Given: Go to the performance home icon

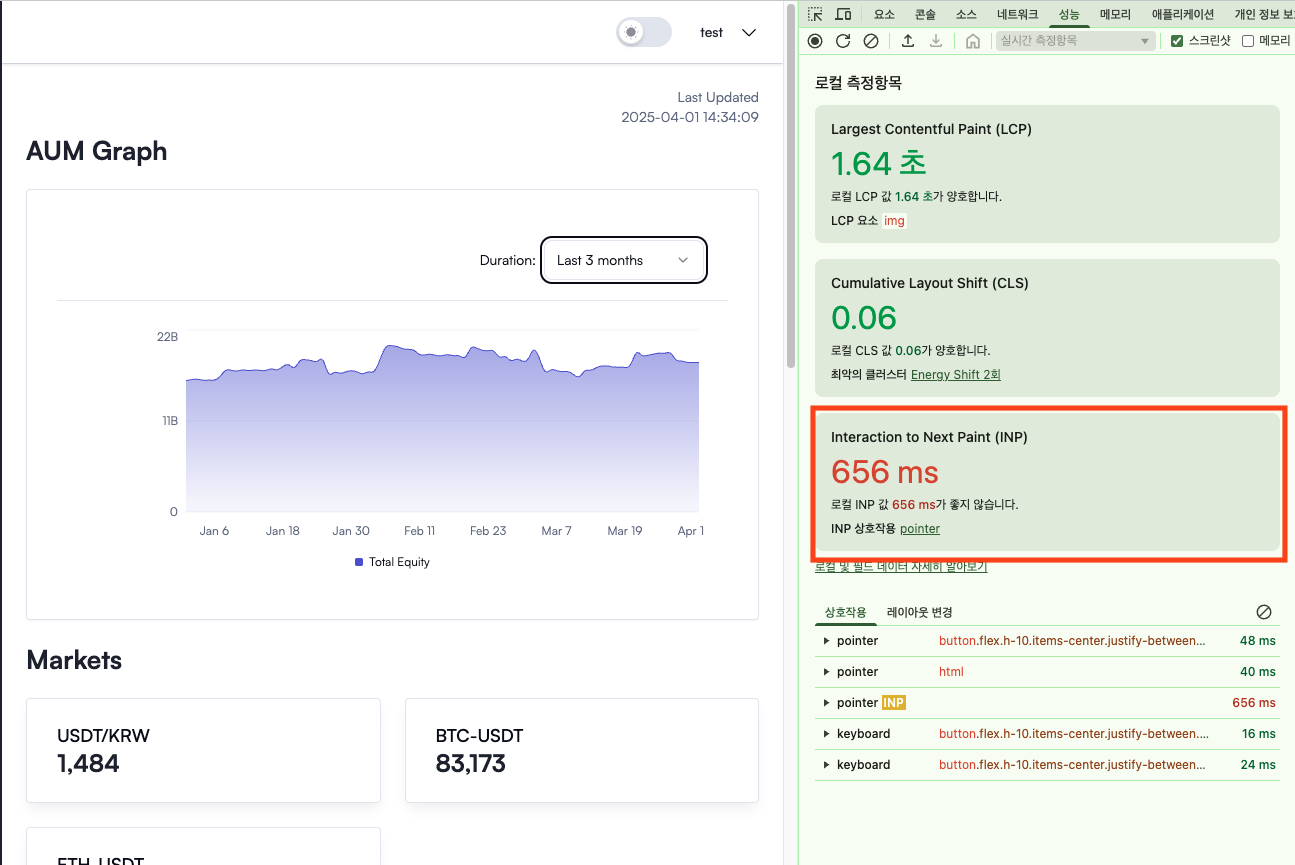Looking at the screenshot, I should (x=973, y=41).
